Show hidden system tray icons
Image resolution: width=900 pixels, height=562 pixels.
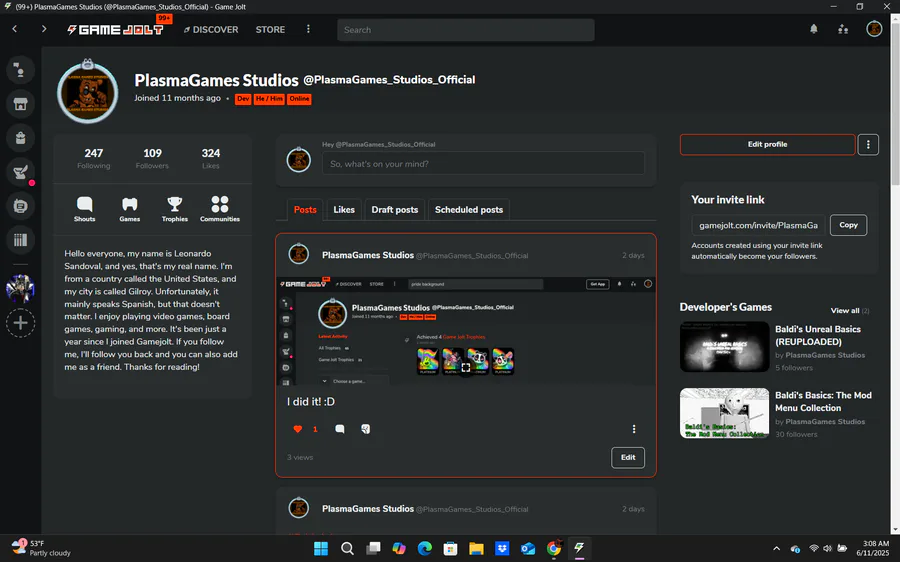tap(776, 549)
